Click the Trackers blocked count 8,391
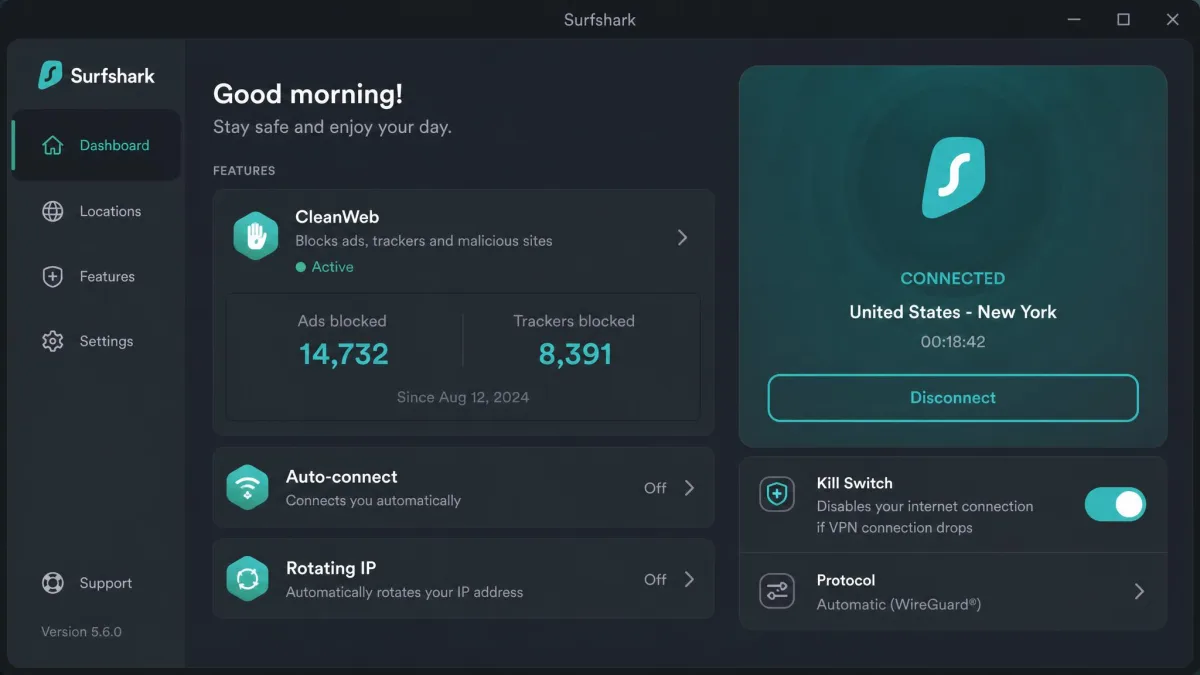1200x675 pixels. pos(575,354)
